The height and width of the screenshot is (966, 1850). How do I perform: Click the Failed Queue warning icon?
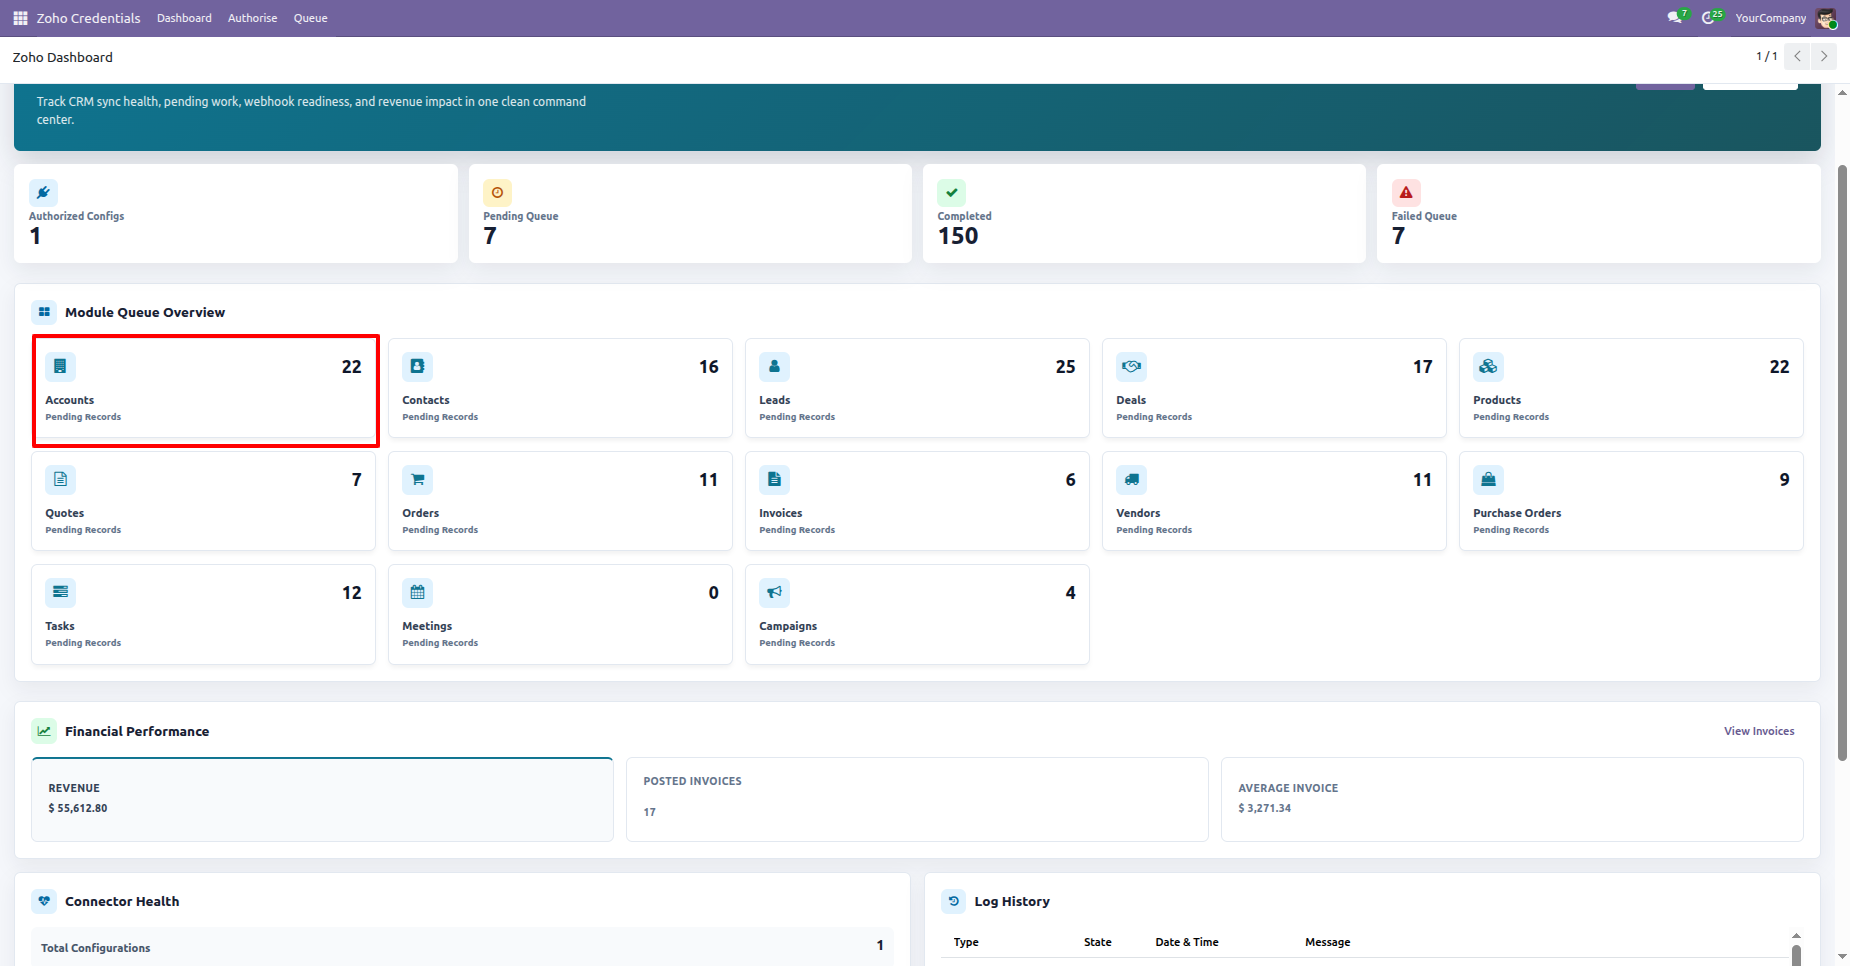1406,193
